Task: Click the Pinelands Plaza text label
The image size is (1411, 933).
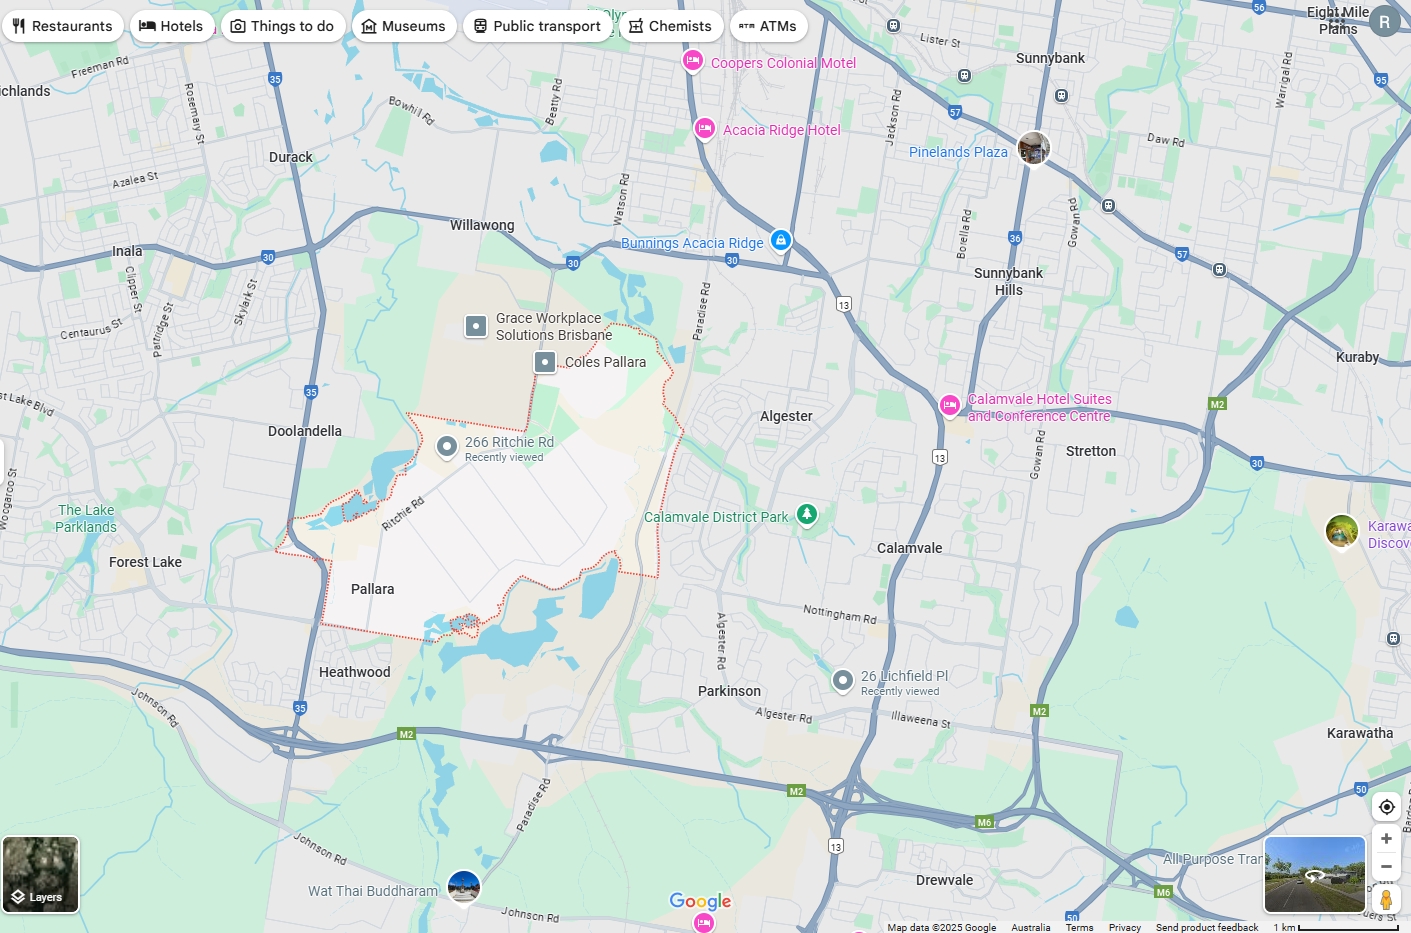Action: [958, 152]
